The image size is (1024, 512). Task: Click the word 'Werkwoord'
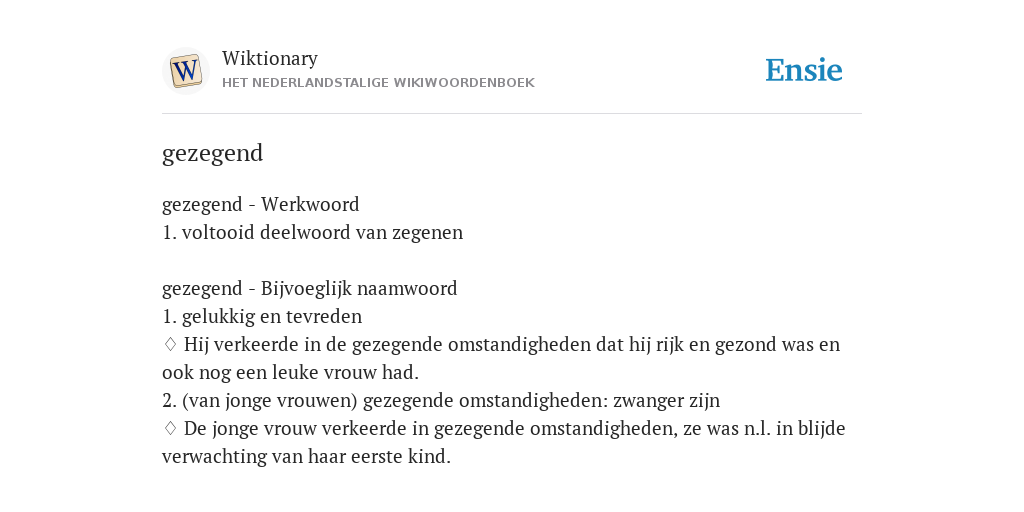(310, 204)
